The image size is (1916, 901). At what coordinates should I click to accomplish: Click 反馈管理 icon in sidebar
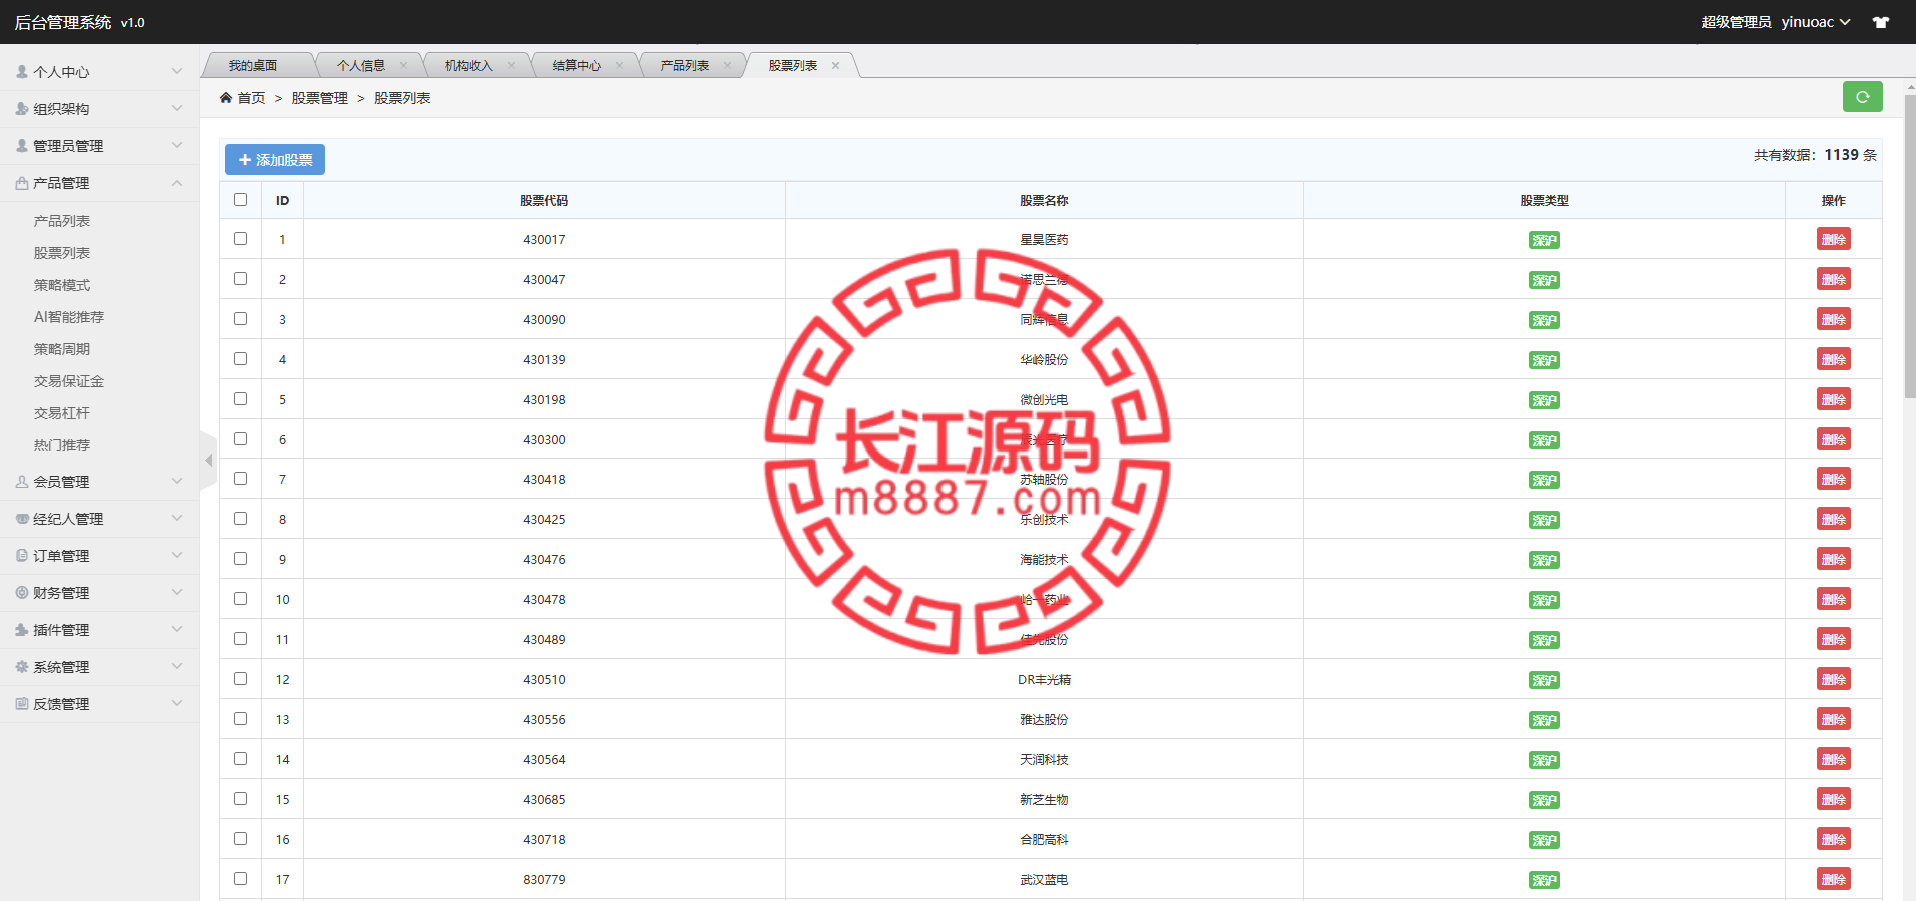(x=22, y=704)
